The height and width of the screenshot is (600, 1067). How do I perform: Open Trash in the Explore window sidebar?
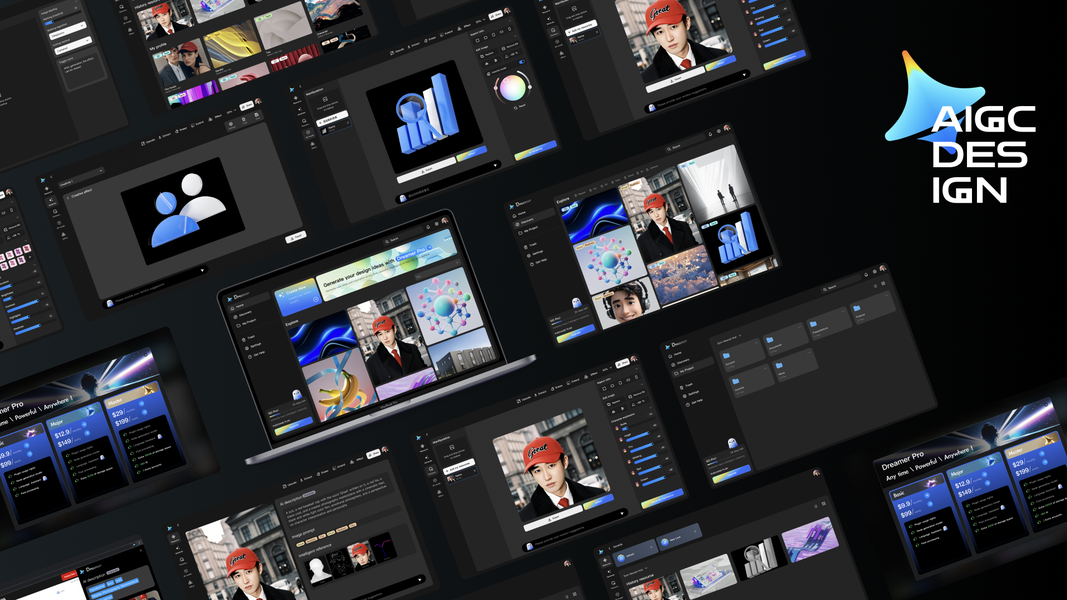coord(532,245)
